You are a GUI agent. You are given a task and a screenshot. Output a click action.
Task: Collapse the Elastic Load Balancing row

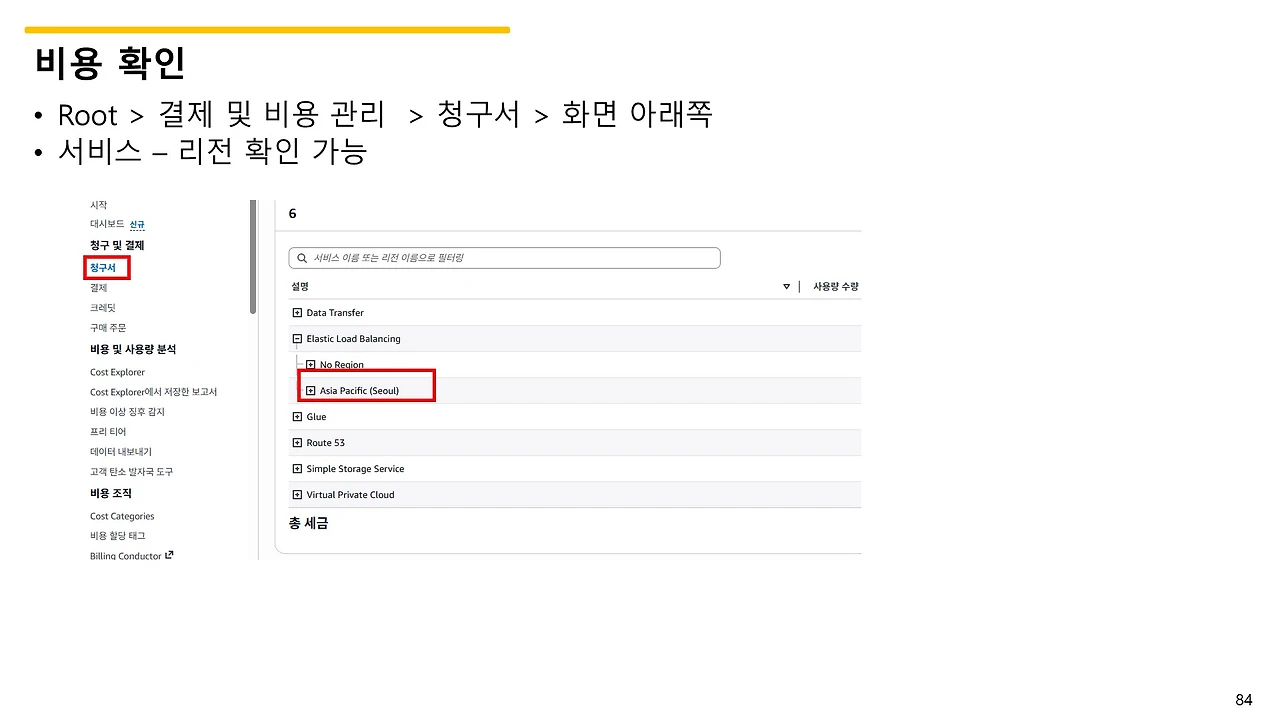(297, 339)
